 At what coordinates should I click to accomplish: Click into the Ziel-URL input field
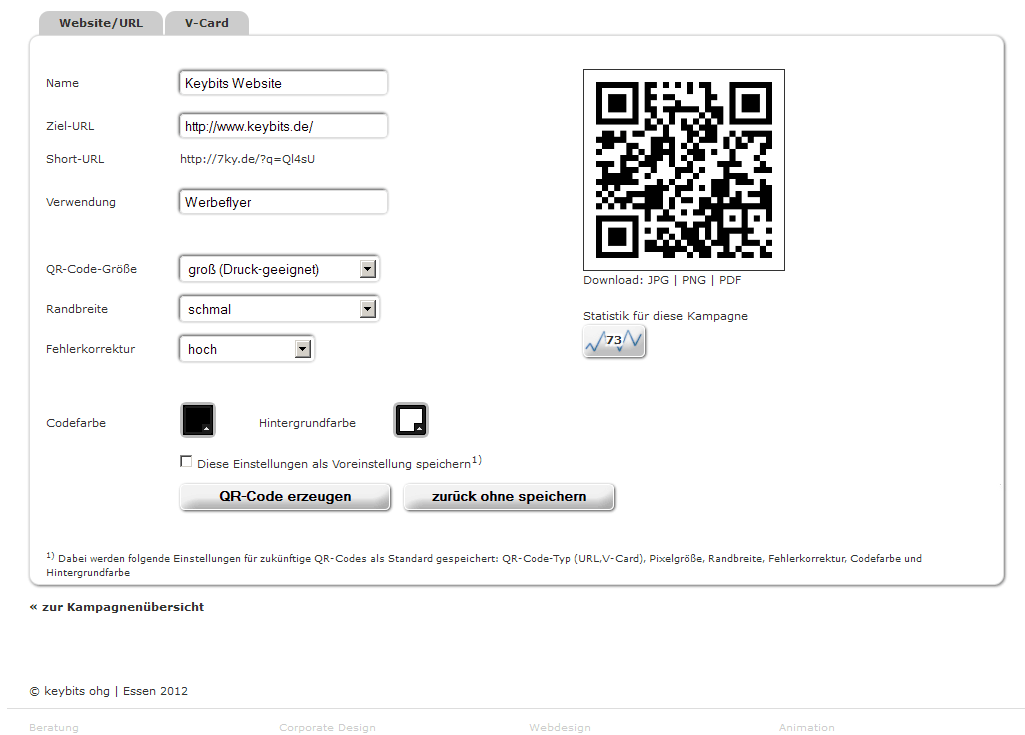(283, 126)
